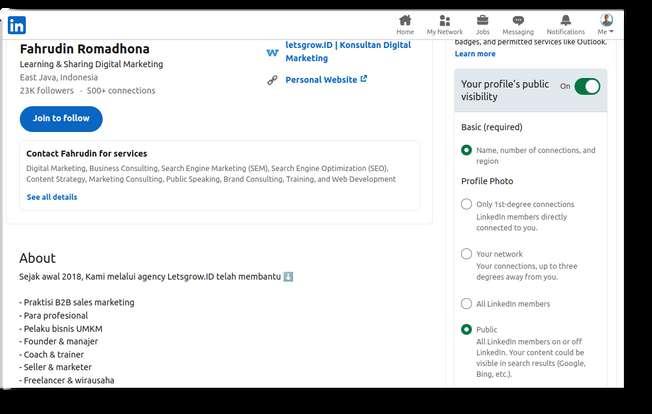
Task: Click the letsgrow.ID company logo icon
Action: point(272,52)
